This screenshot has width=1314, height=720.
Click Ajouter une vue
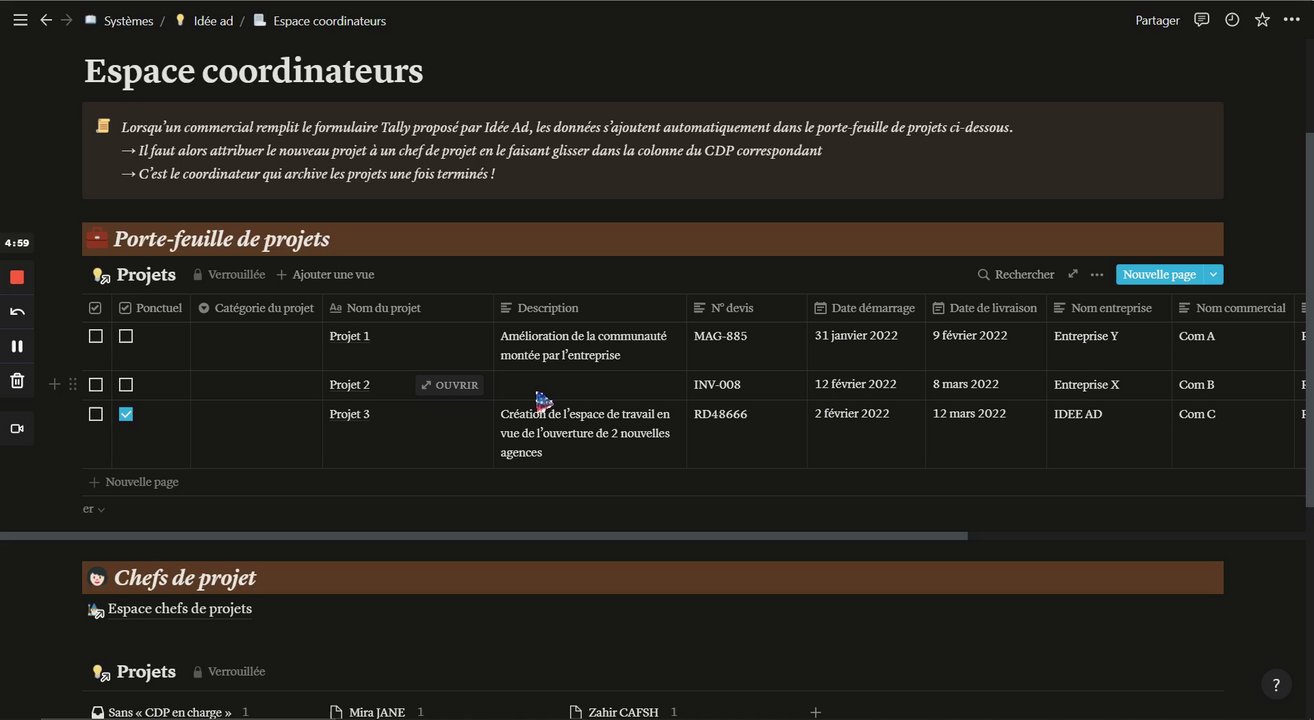tap(325, 274)
